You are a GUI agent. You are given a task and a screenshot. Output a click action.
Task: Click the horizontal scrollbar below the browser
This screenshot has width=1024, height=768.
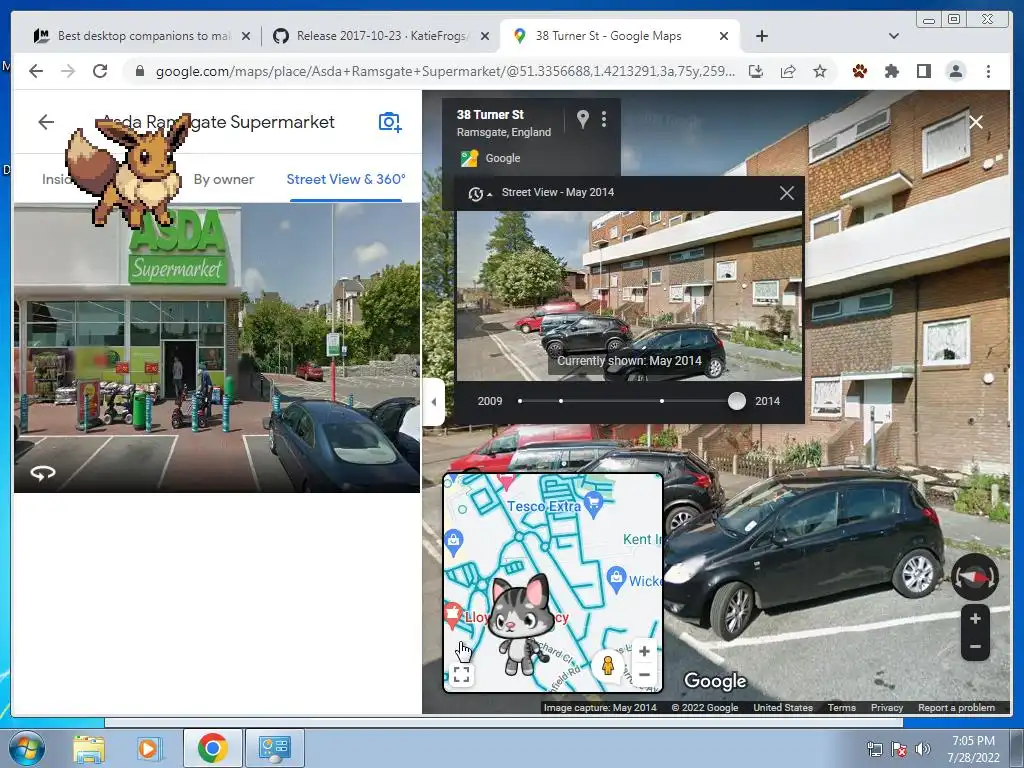pyautogui.click(x=504, y=722)
